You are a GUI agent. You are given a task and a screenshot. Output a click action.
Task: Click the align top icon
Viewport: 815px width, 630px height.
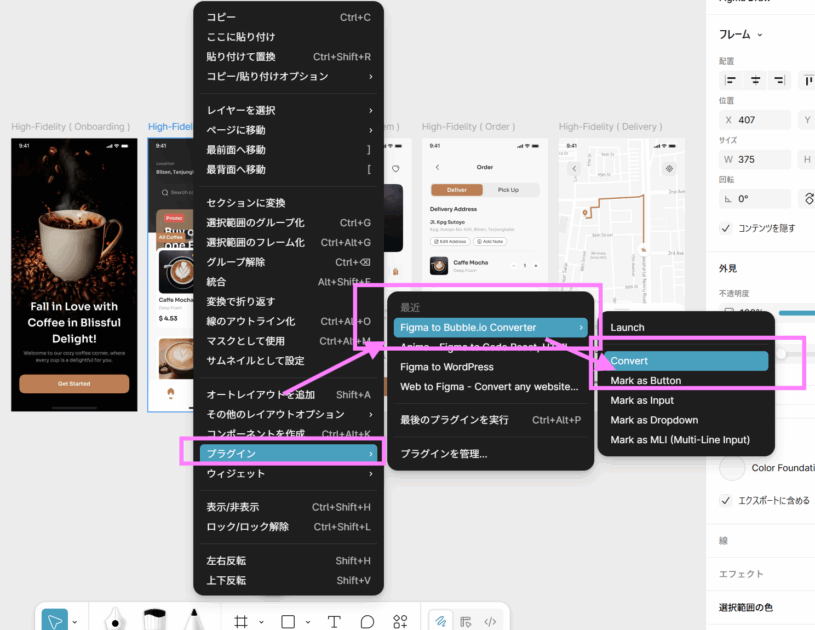pyautogui.click(x=808, y=80)
